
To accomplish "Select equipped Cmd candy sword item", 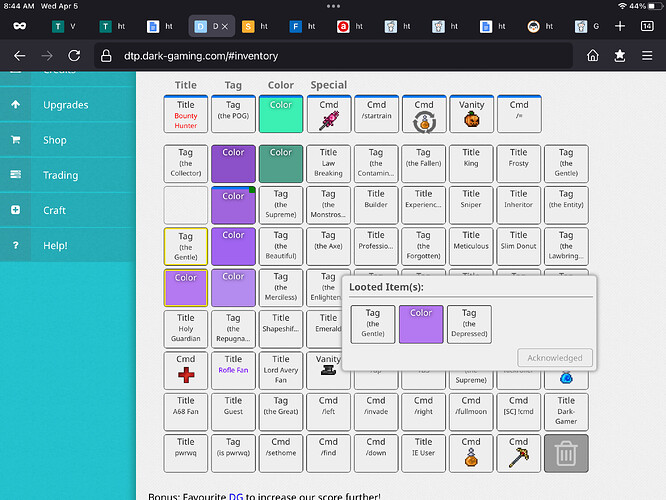I will (329, 114).
